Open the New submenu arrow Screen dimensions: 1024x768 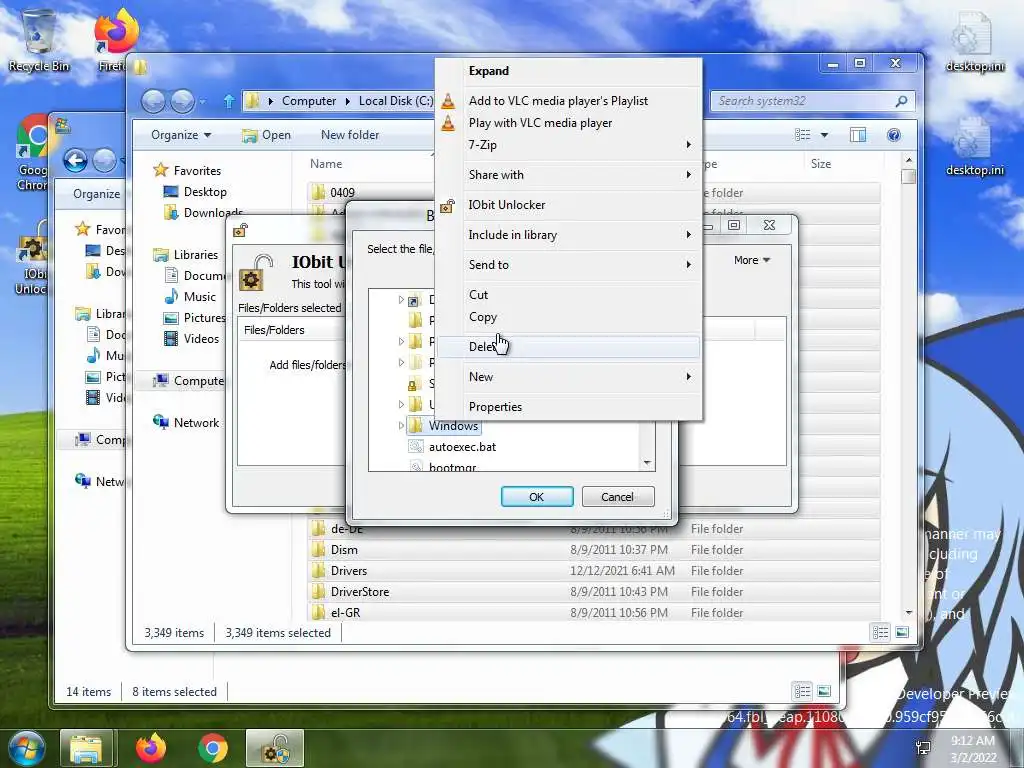688,377
